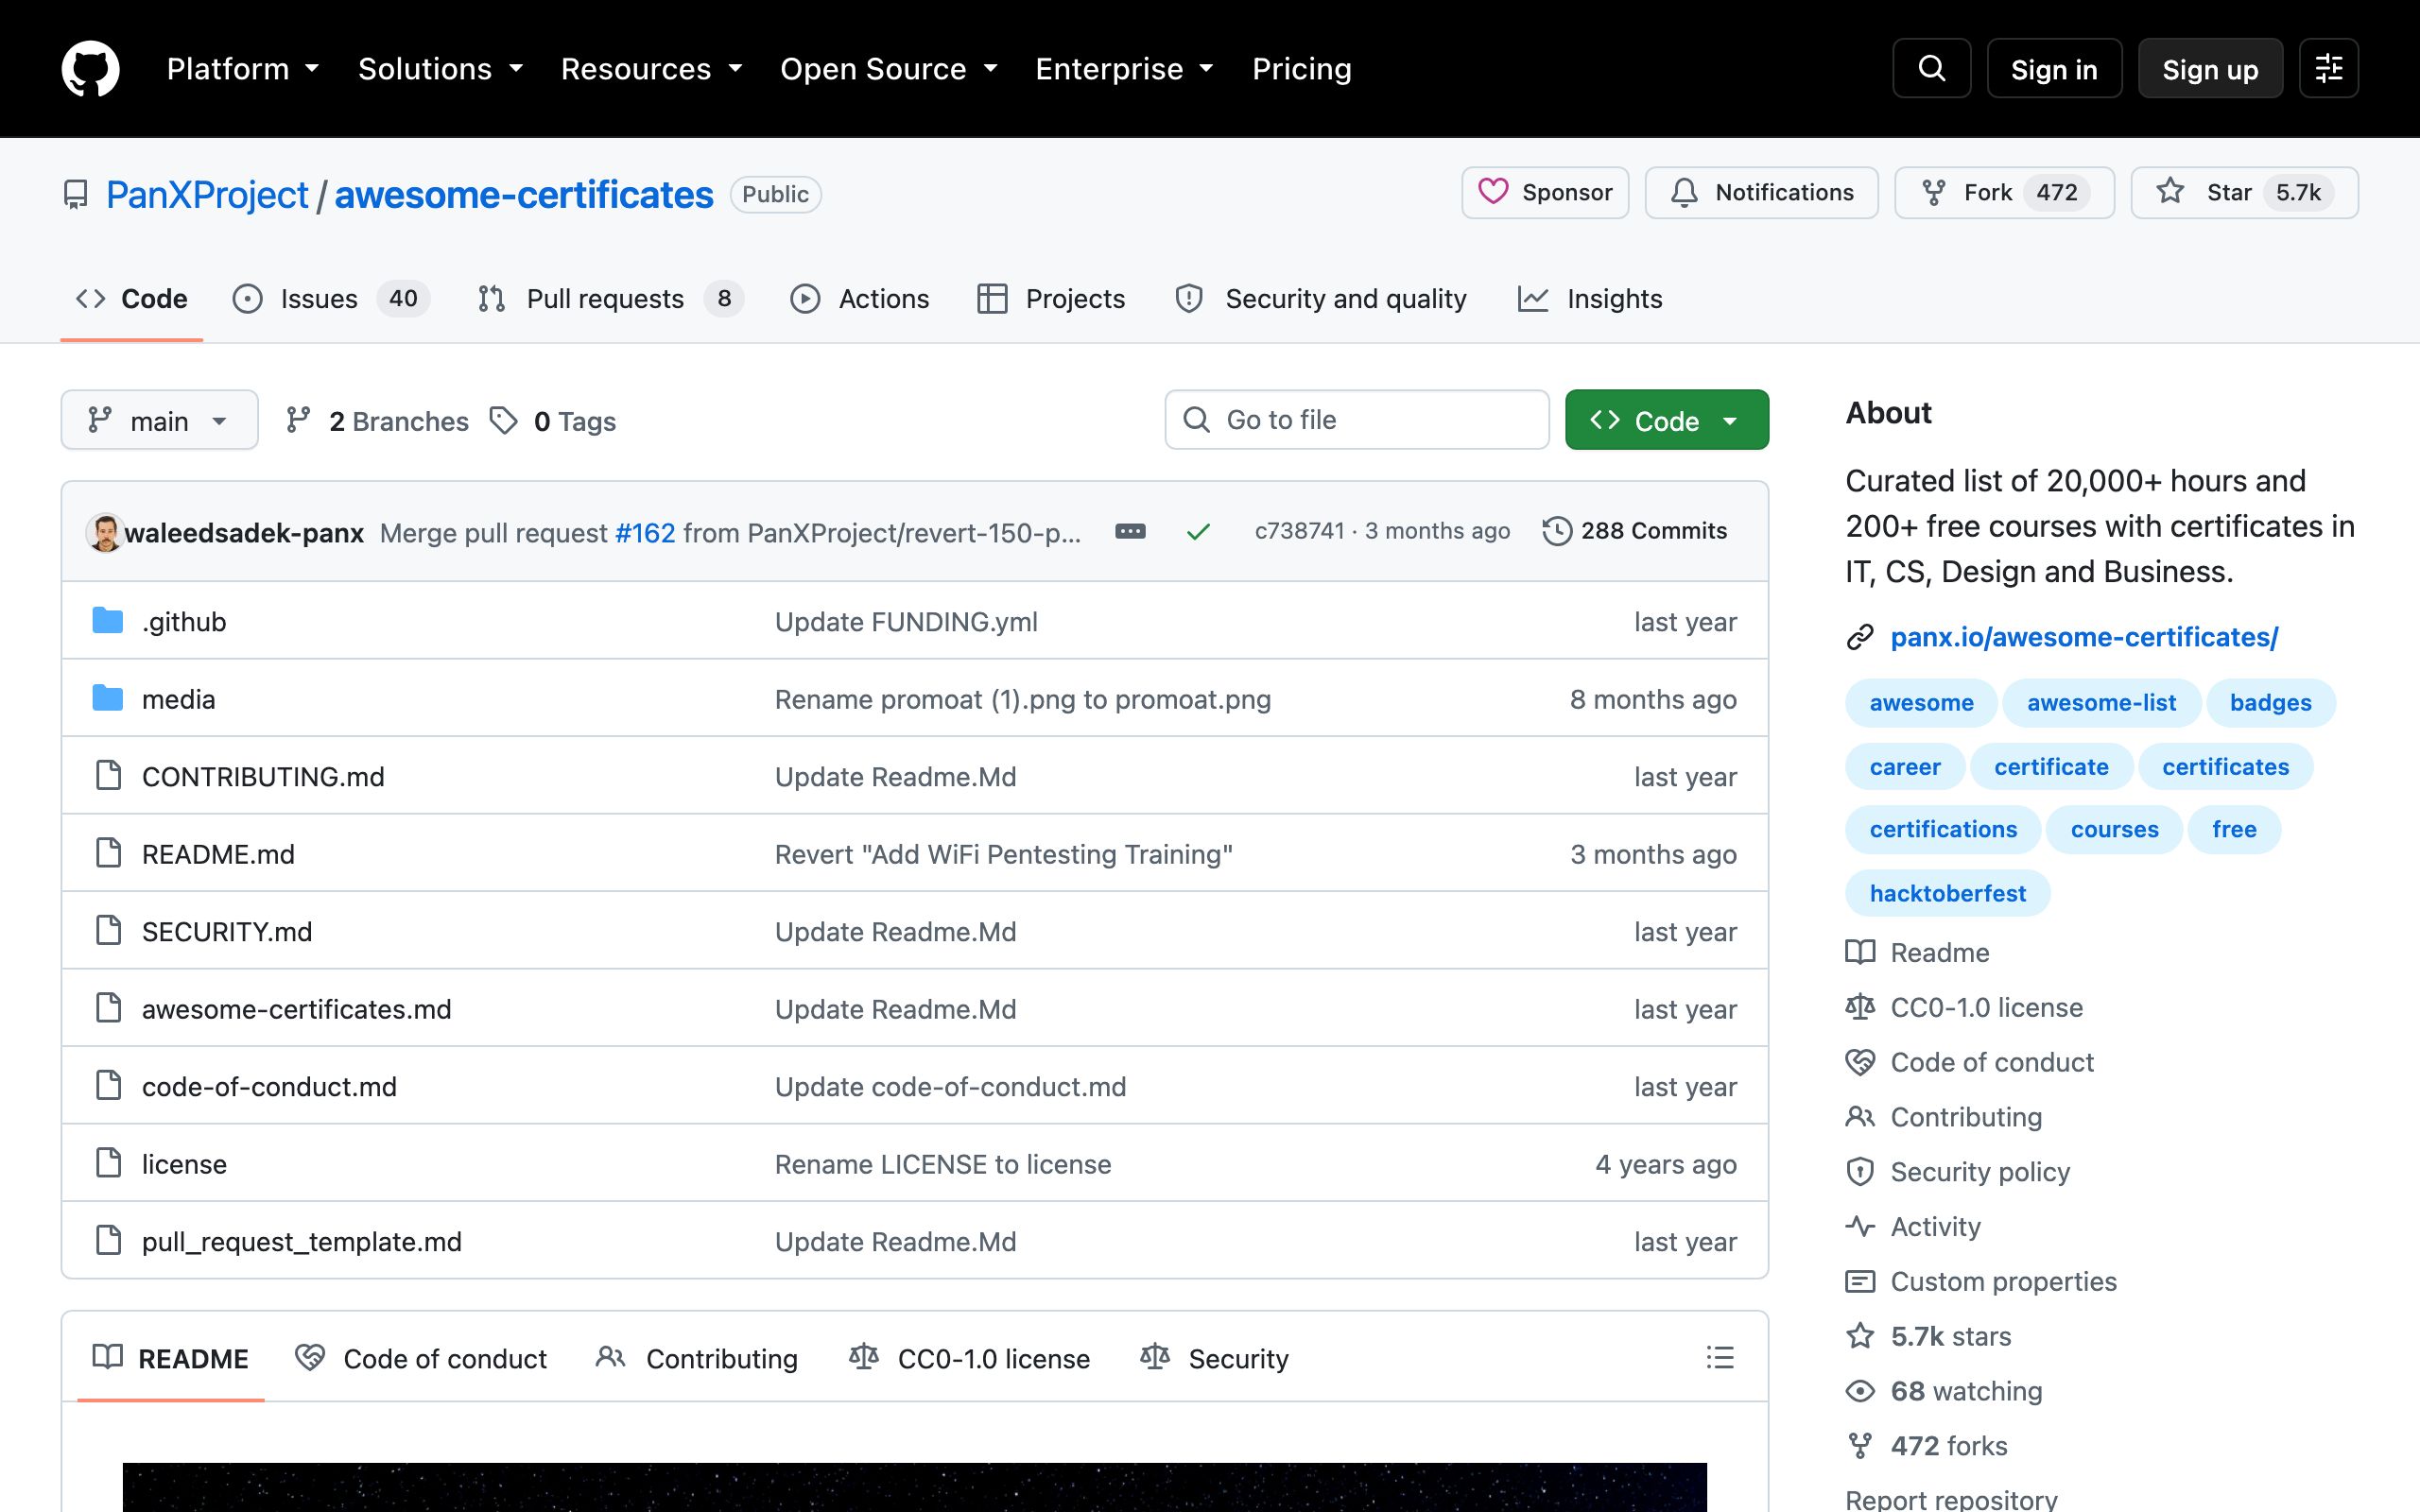View the green checkmark build status

click(x=1198, y=532)
